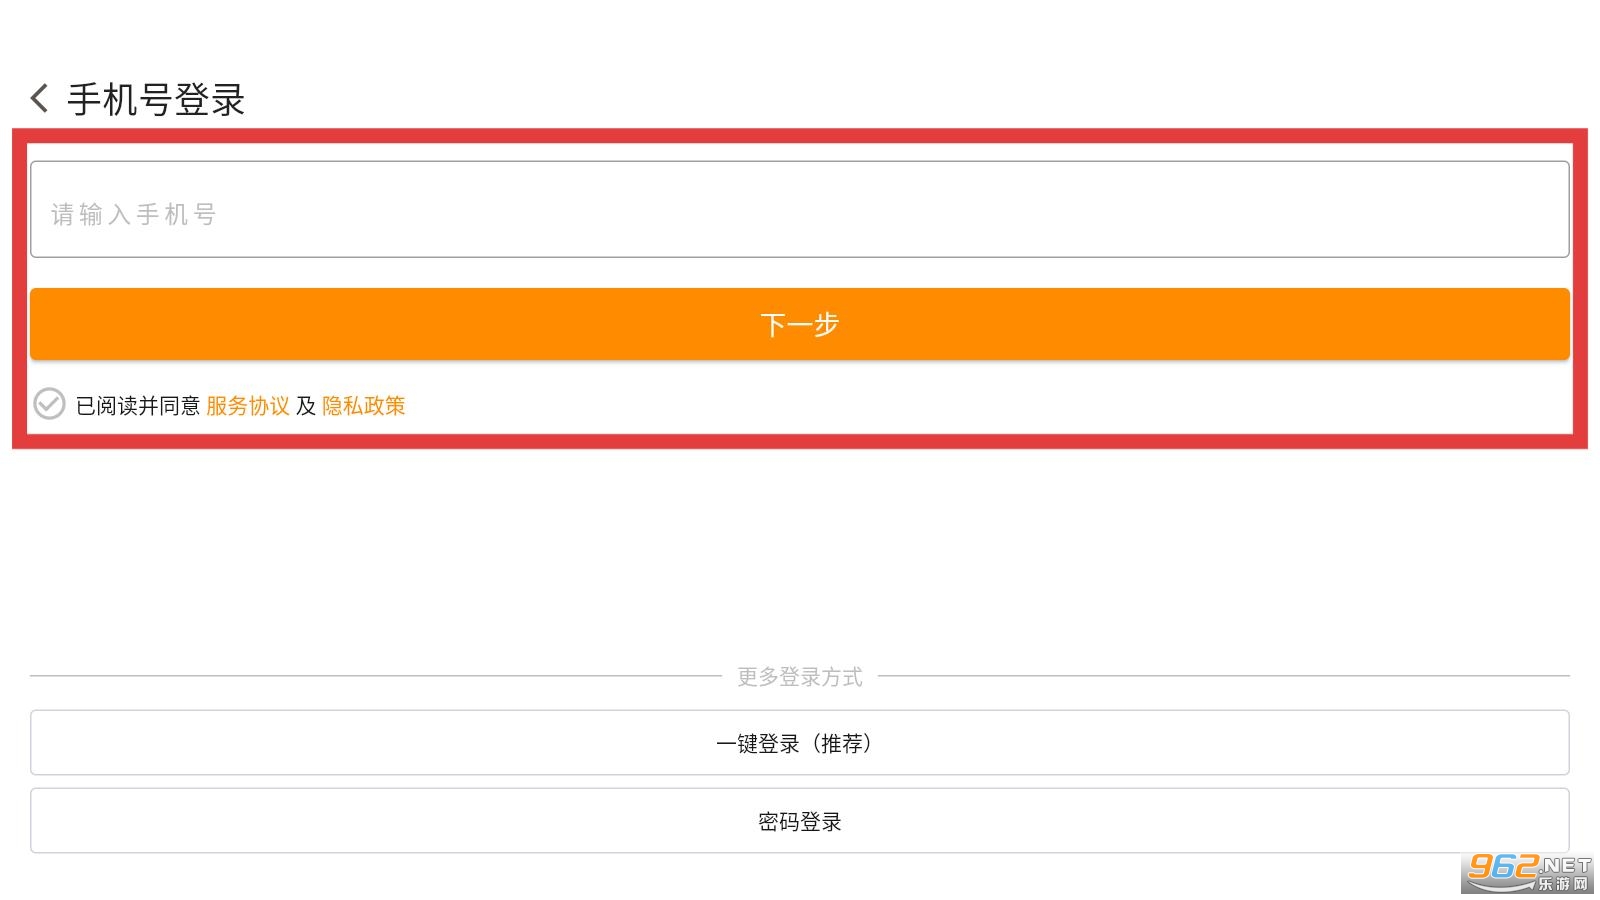Select the recommended one-tap login button
The image size is (1600, 900).
799,743
